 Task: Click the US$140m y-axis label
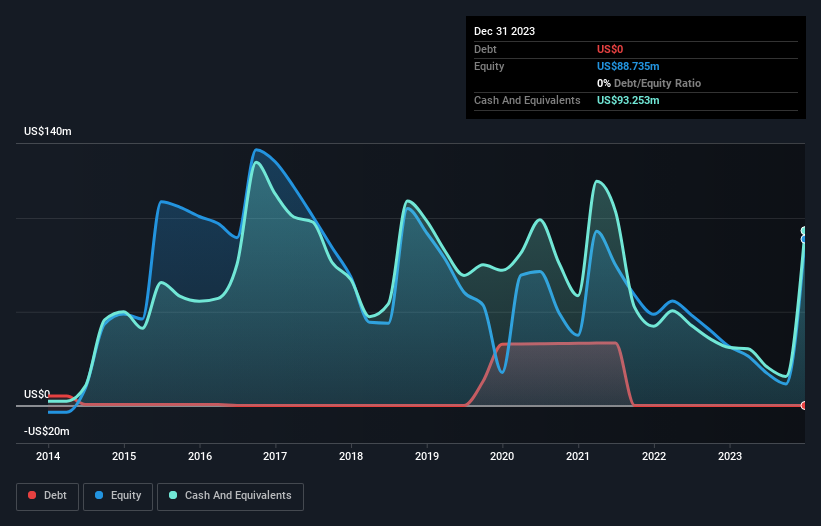(48, 131)
